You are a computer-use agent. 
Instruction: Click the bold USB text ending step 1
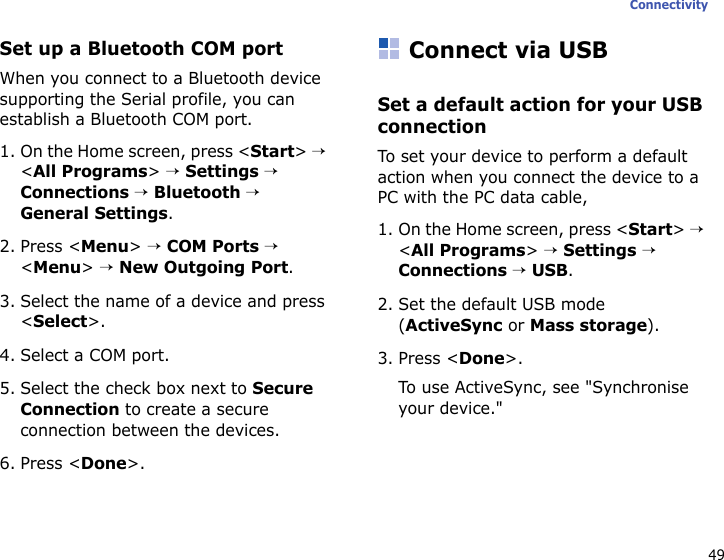(551, 270)
